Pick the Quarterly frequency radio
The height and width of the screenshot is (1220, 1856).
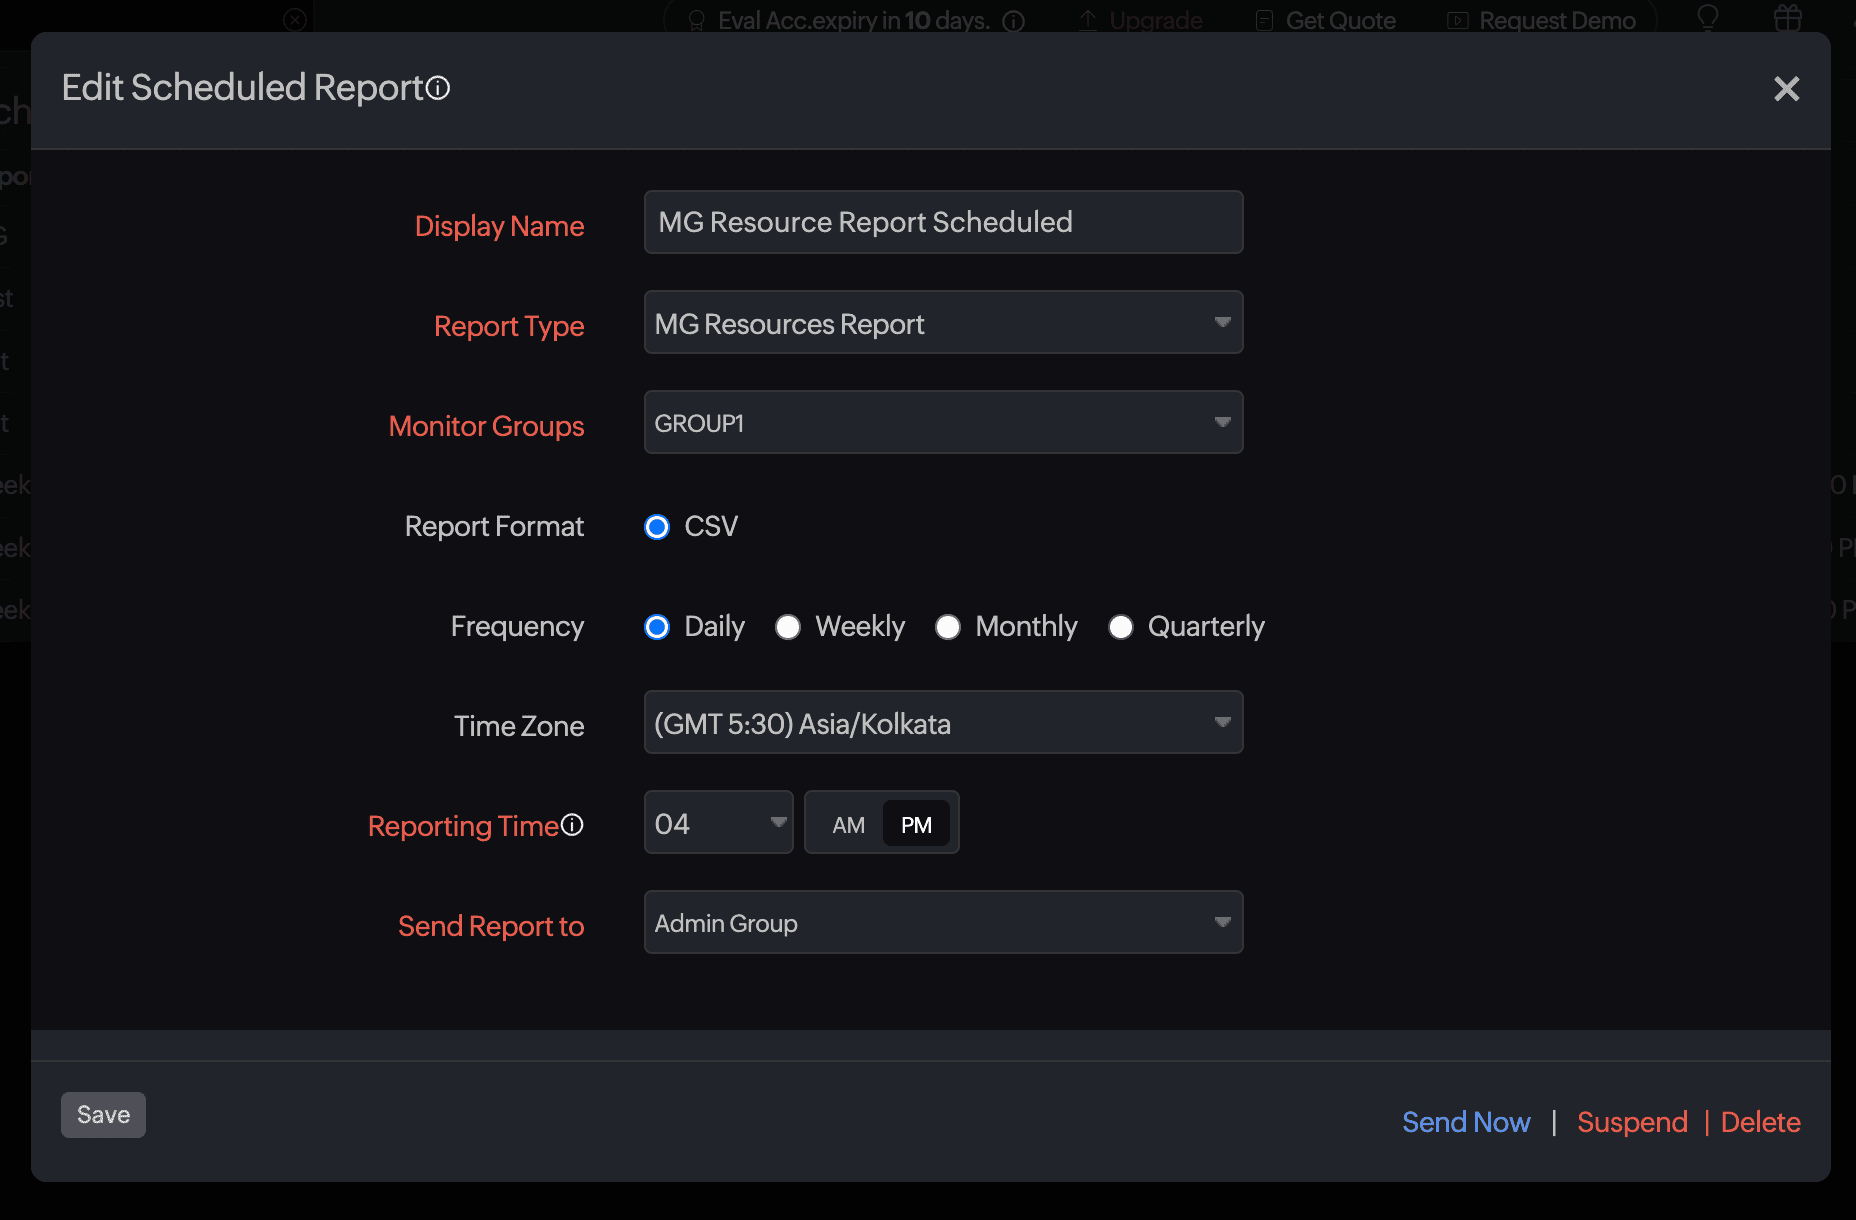(1121, 627)
